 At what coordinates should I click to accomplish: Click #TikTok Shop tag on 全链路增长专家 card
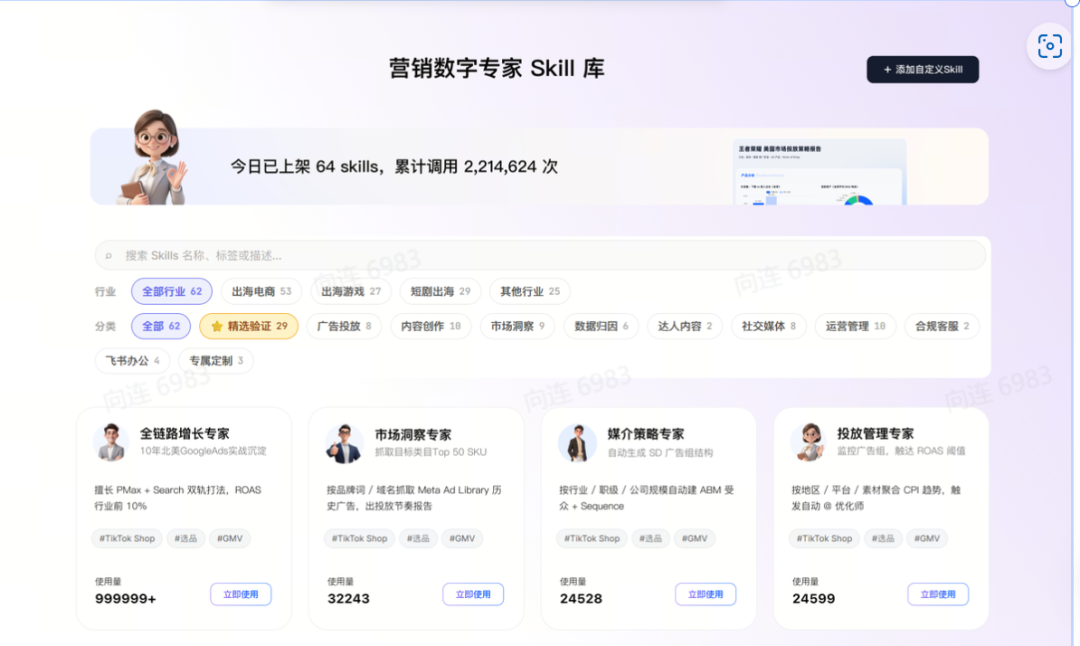click(x=127, y=539)
